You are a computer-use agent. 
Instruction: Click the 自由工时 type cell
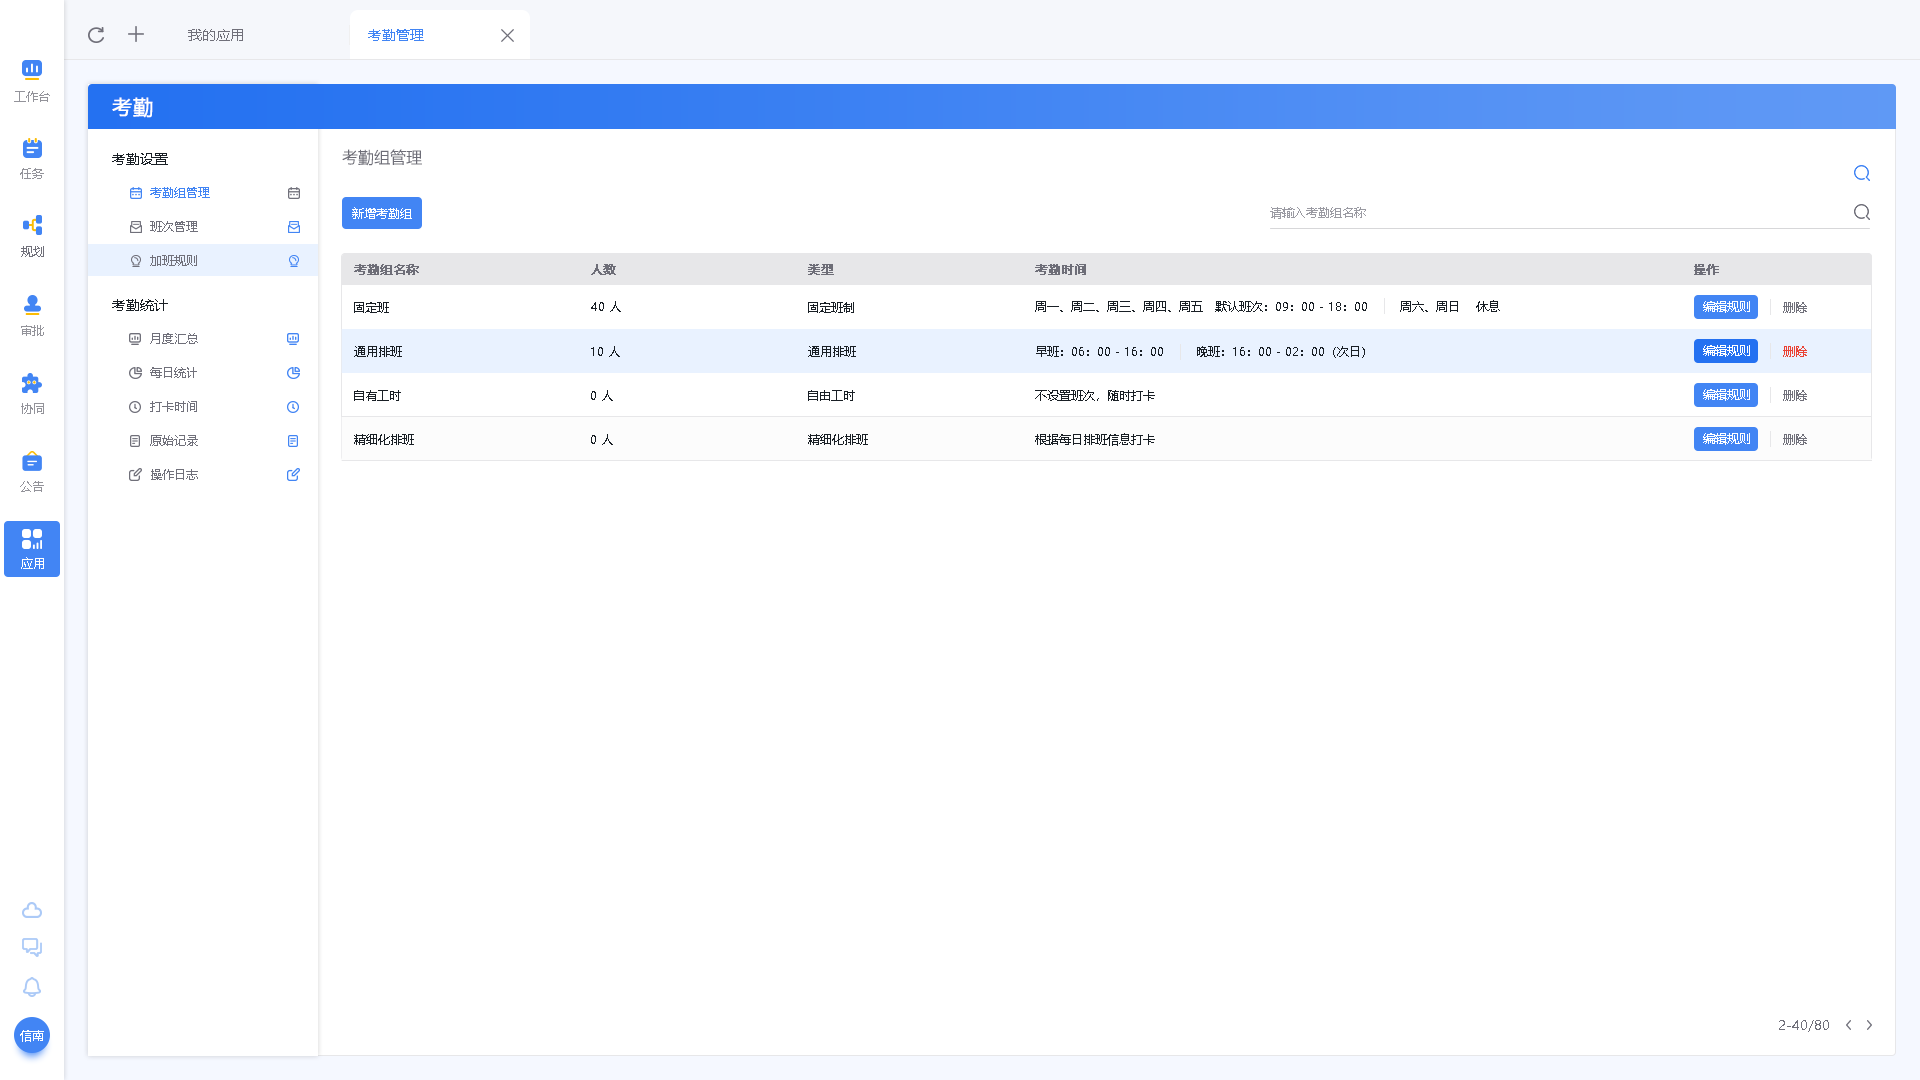pyautogui.click(x=831, y=395)
